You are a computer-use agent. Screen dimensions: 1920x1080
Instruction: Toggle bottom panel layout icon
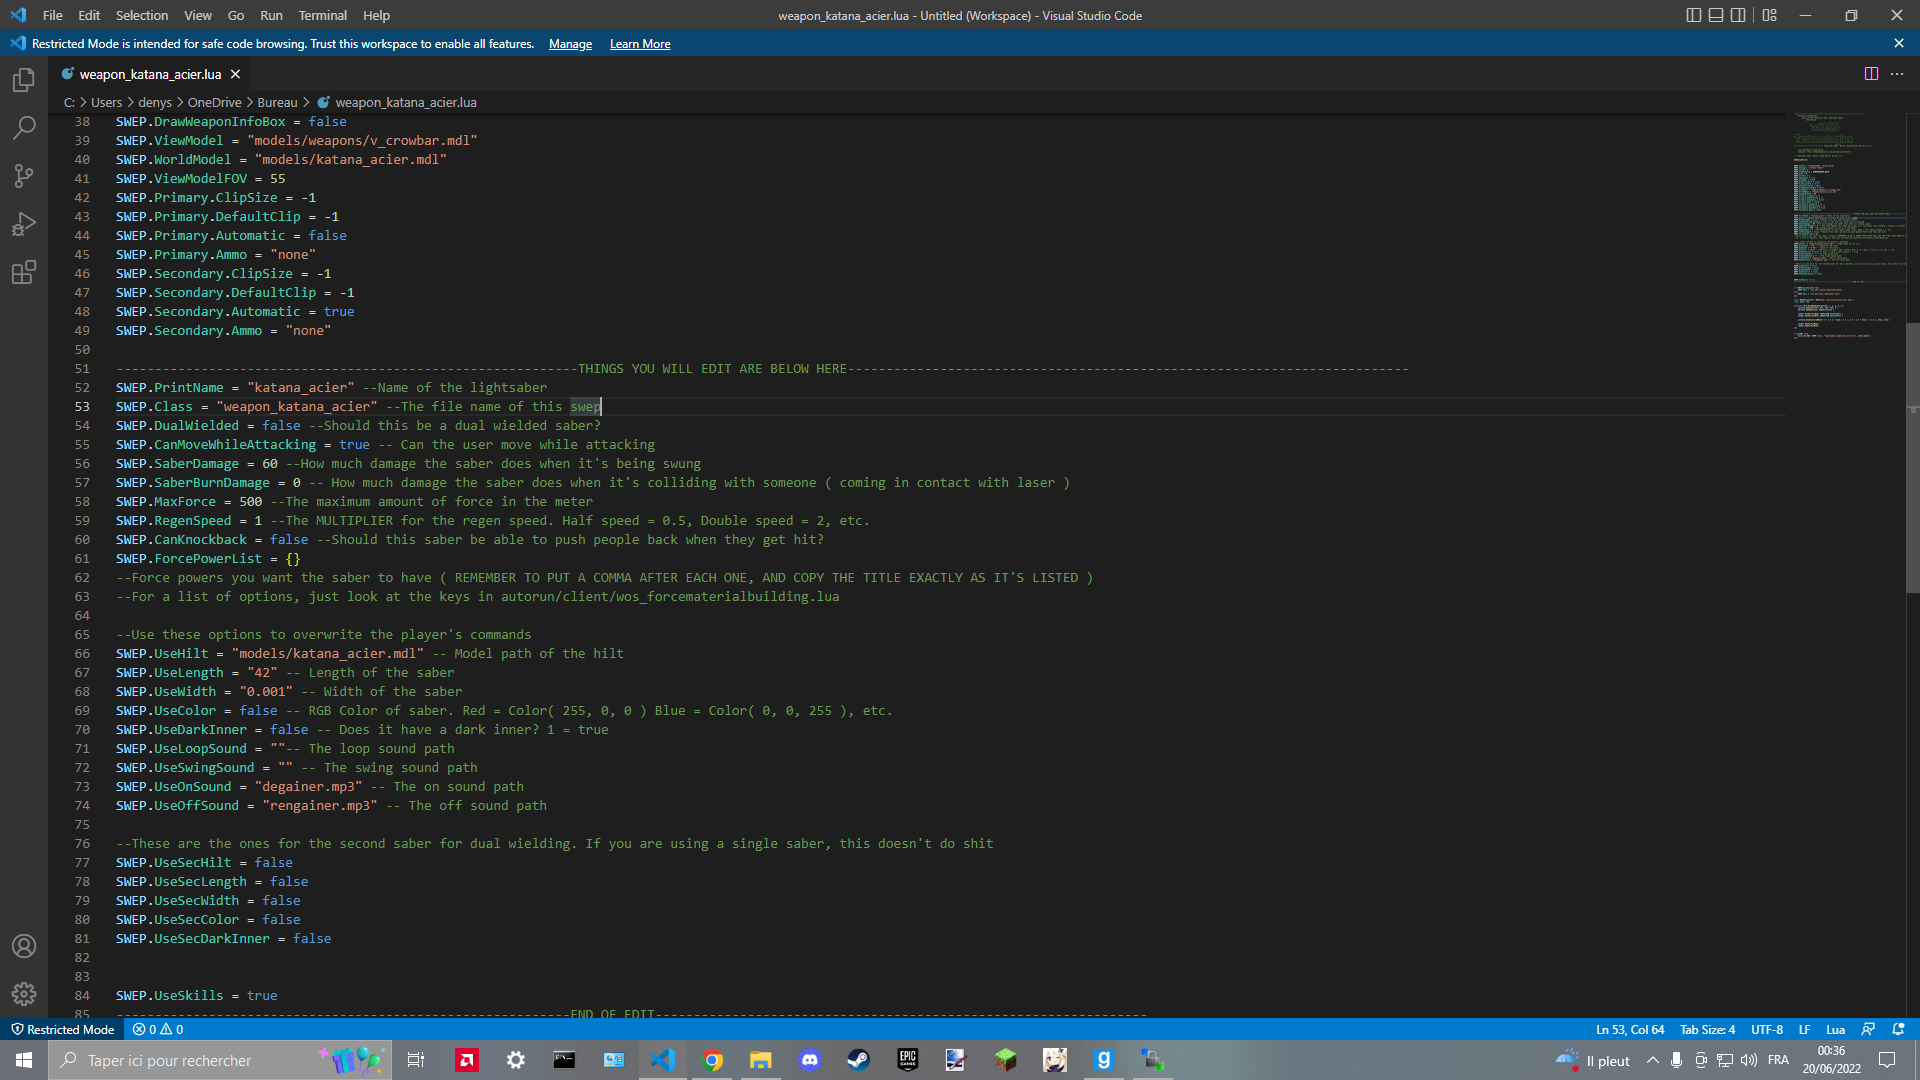(1716, 15)
